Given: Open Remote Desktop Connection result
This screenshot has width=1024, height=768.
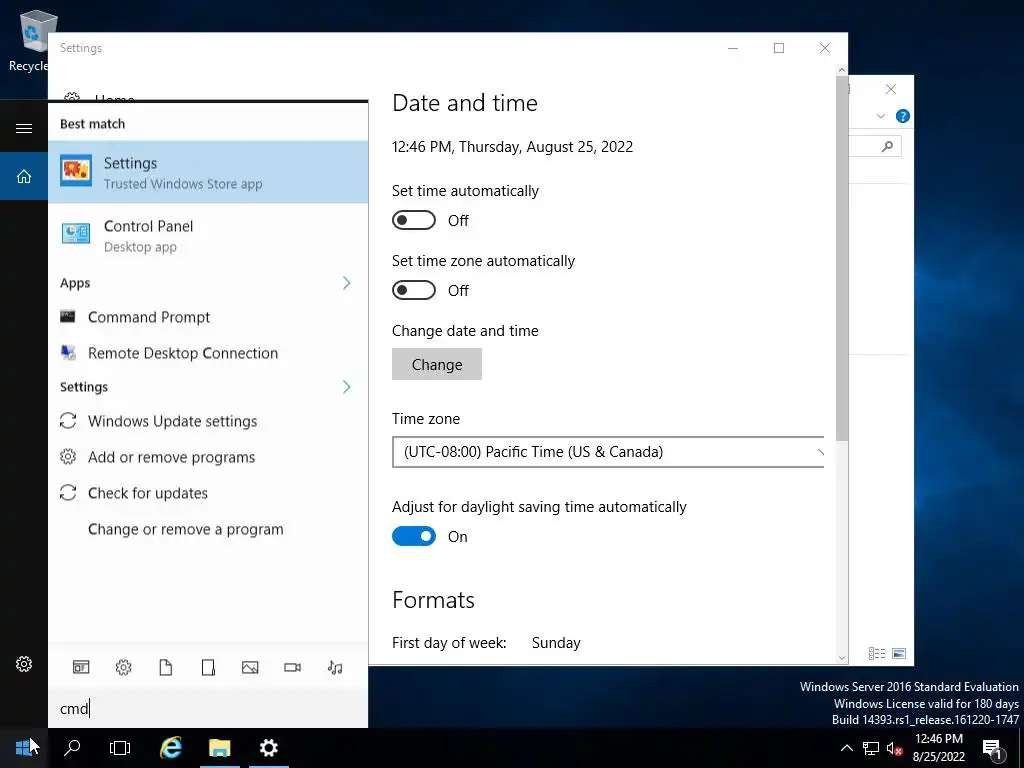Looking at the screenshot, I should tap(208, 353).
